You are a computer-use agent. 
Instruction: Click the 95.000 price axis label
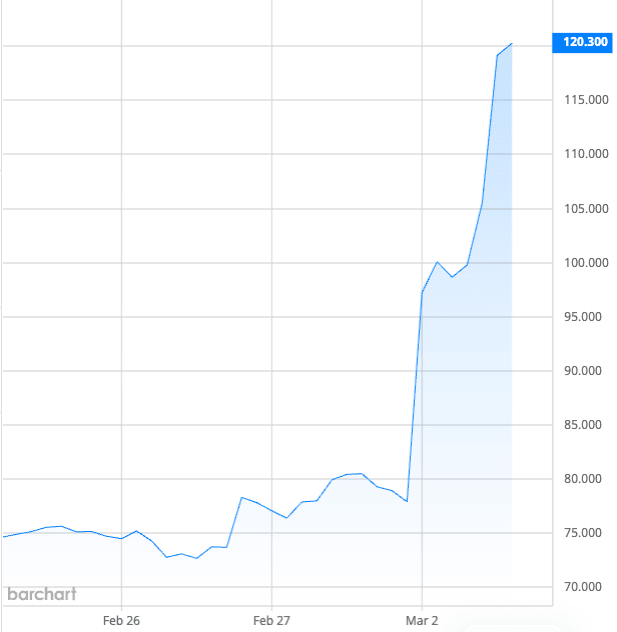pyautogui.click(x=584, y=317)
